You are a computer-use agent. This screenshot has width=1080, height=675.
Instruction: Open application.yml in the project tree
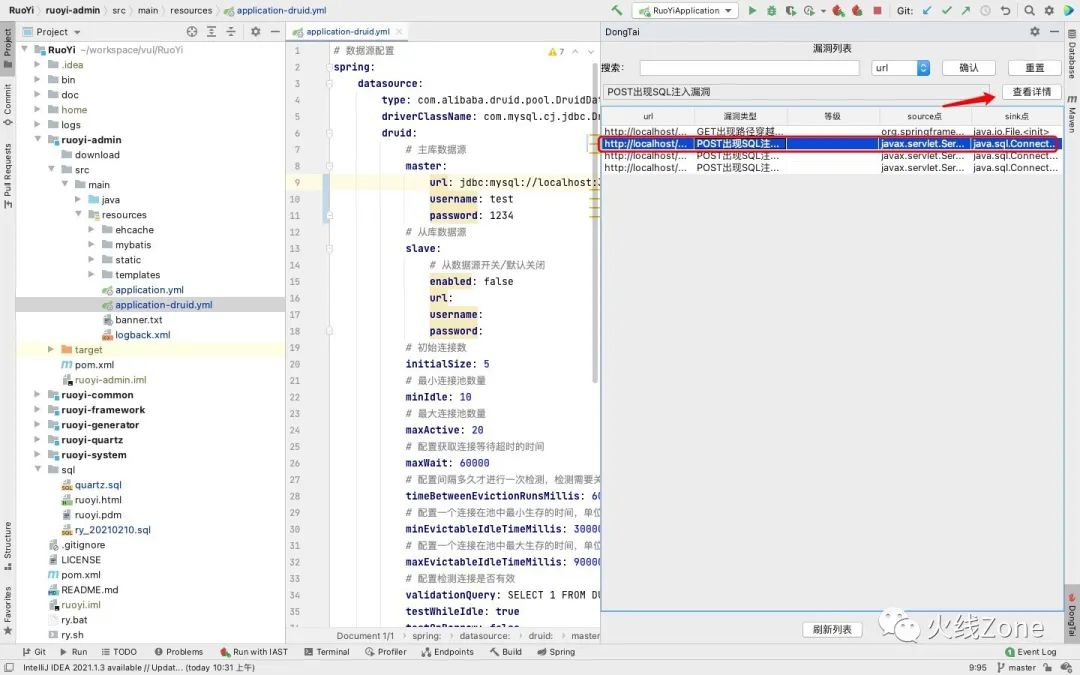tap(149, 290)
